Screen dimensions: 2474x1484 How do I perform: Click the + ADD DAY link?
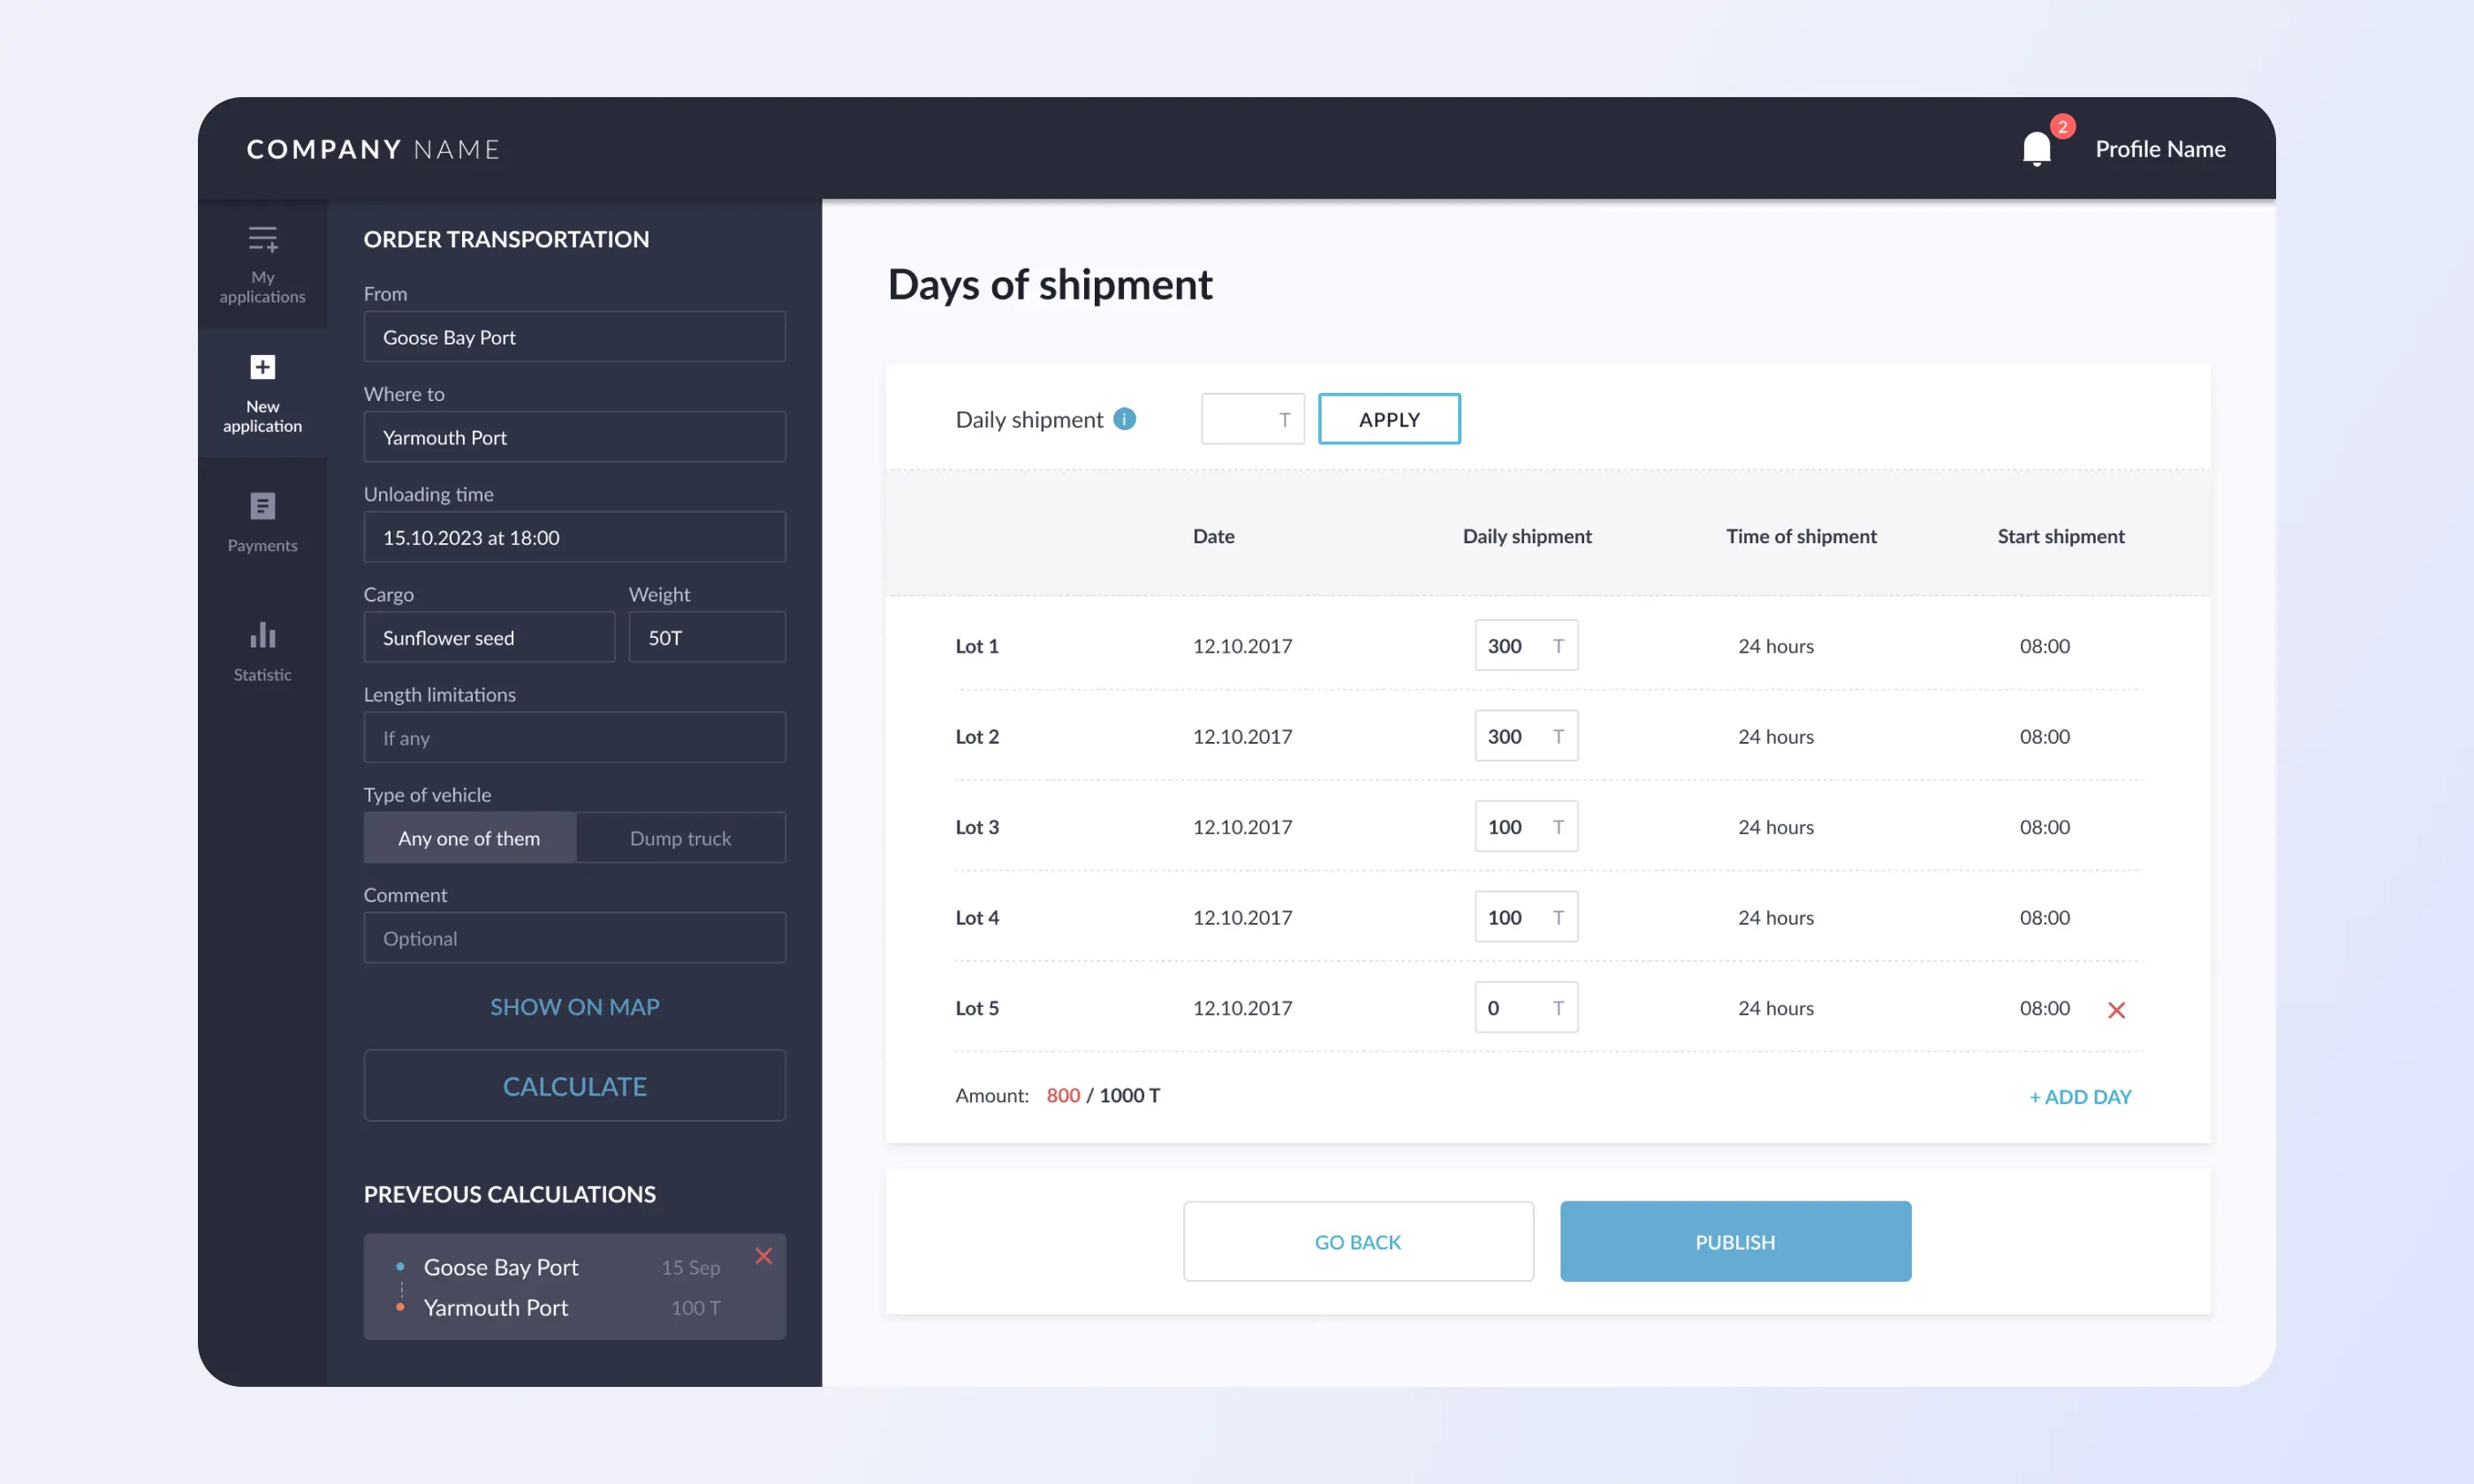2081,1097
